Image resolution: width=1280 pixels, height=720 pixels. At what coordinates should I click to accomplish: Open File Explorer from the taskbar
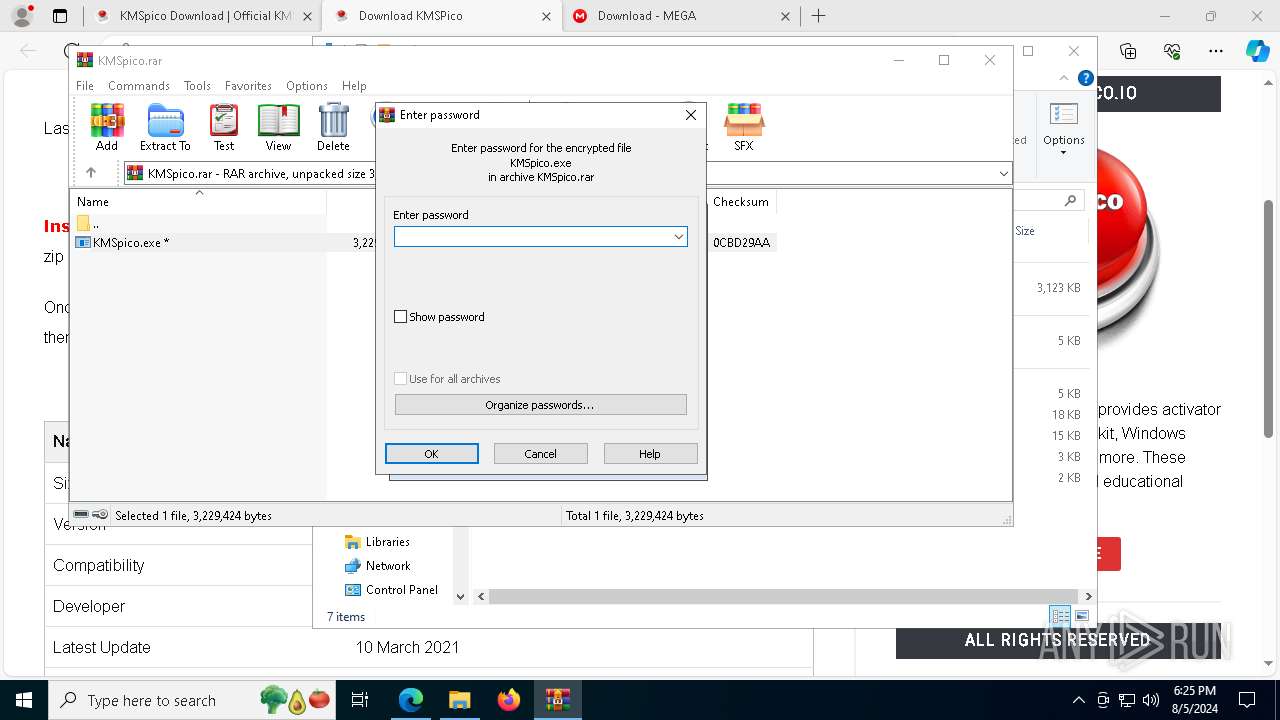tap(459, 700)
